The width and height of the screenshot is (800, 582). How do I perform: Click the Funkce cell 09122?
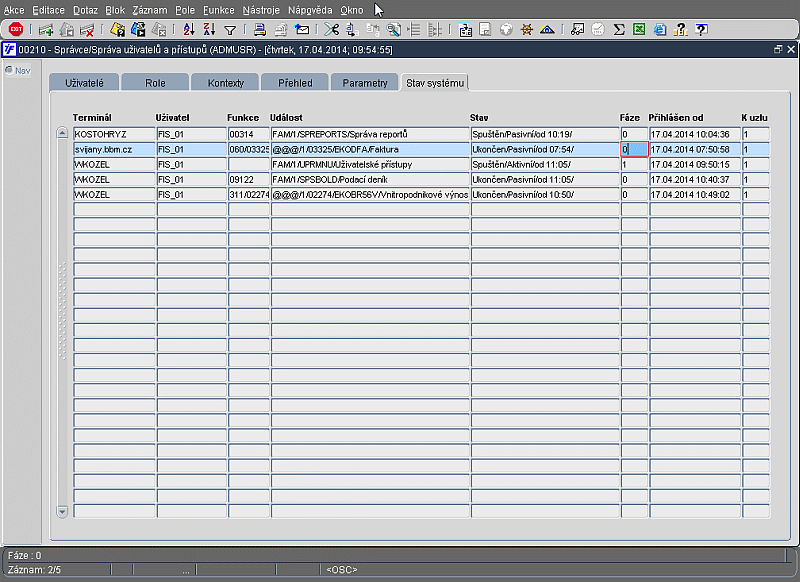[x=248, y=180]
